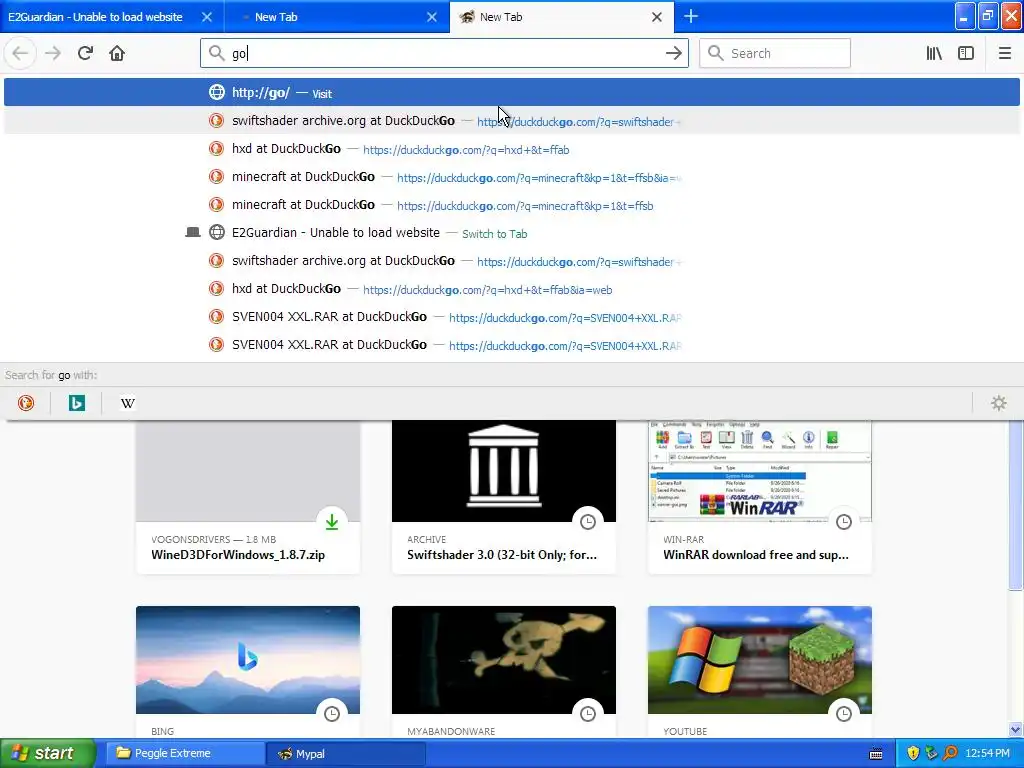The width and height of the screenshot is (1024, 768).
Task: Click the 12:54 PM clock
Action: 987,754
